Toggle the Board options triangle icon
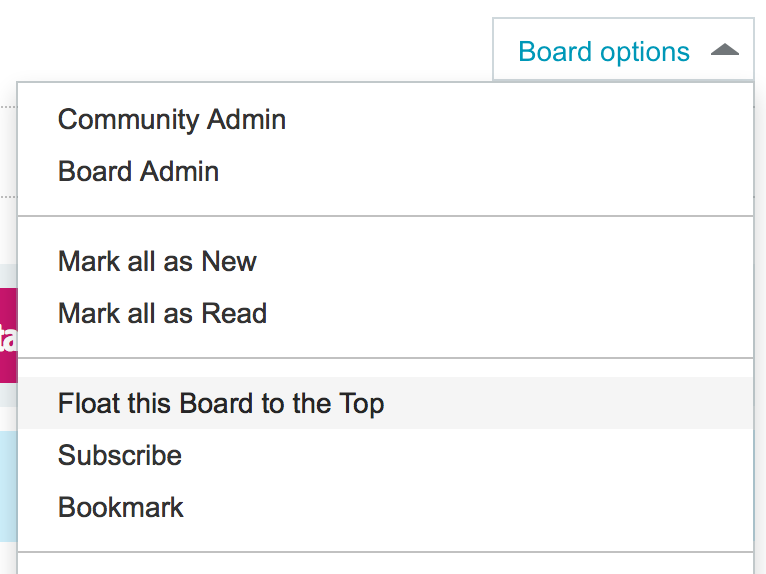The image size is (766, 574). coord(724,50)
